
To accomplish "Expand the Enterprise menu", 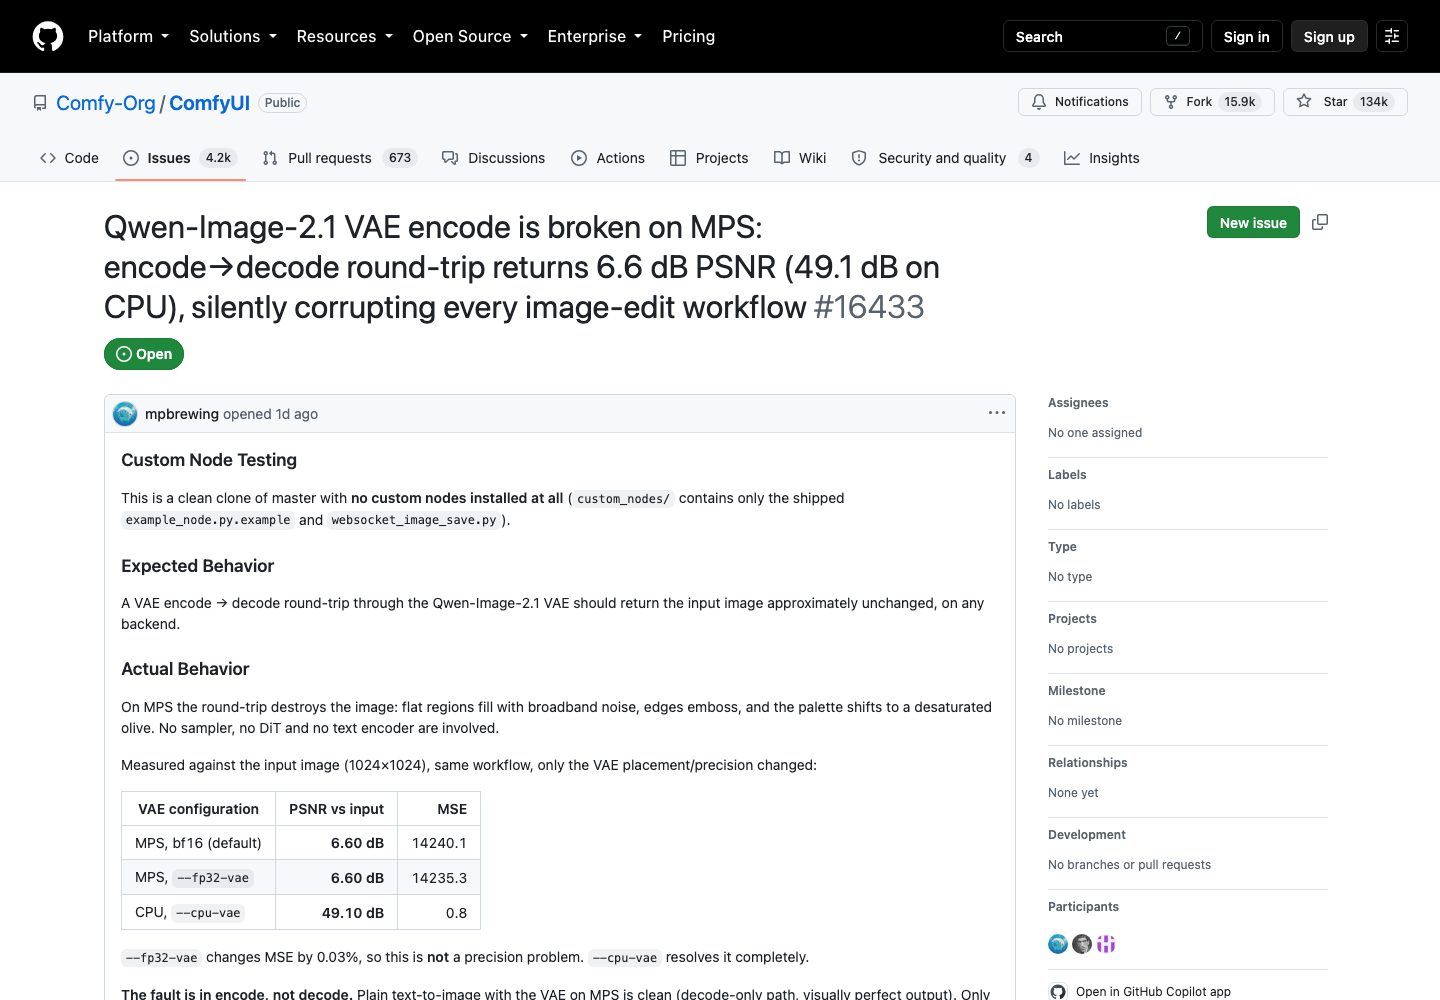I will 594,36.
